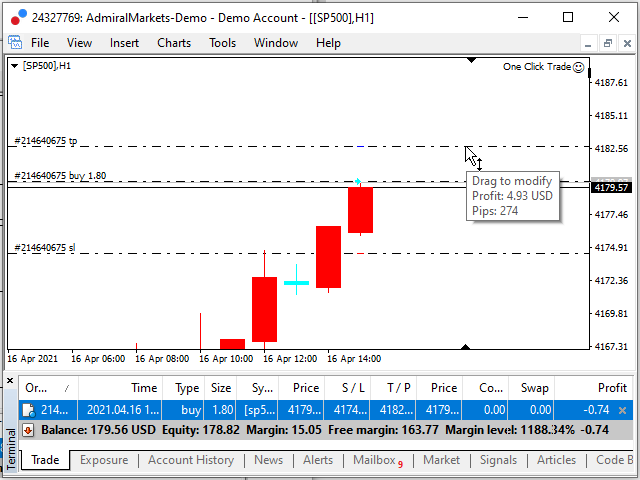
Task: Sort by the Time column header
Action: 120,388
